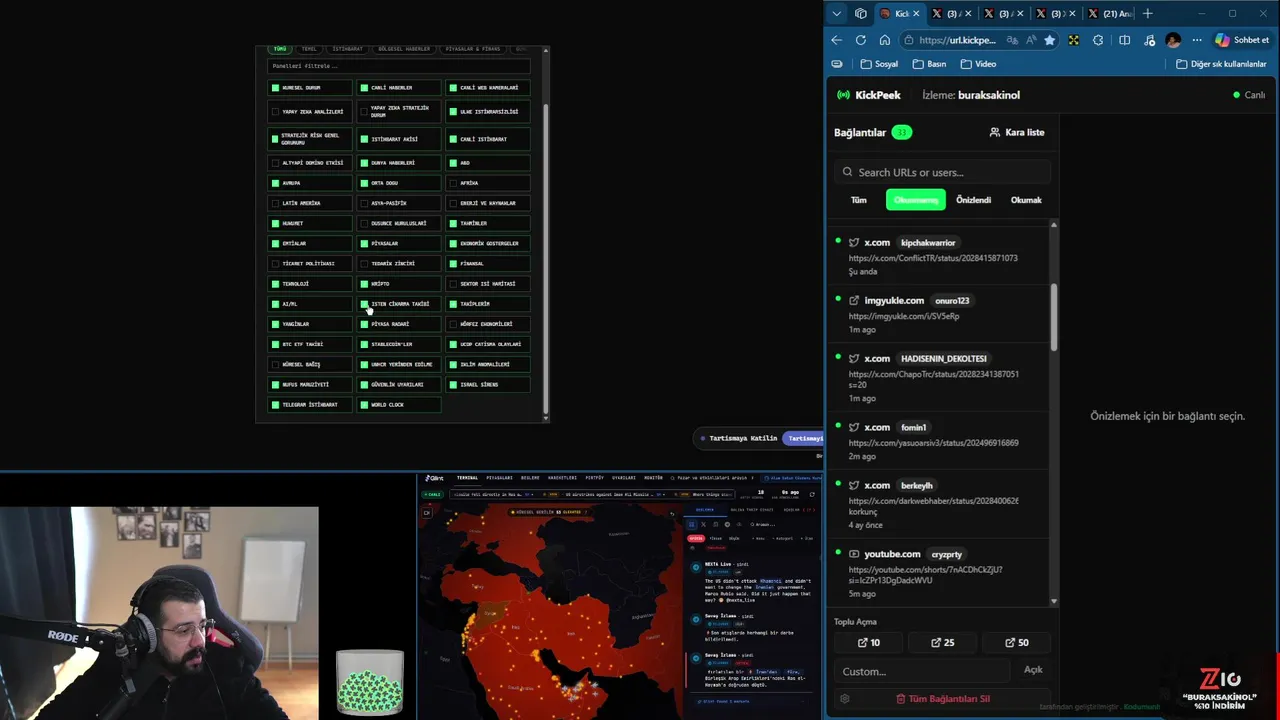Toggle the WORLD CLOCK panel checkbox

[364, 405]
